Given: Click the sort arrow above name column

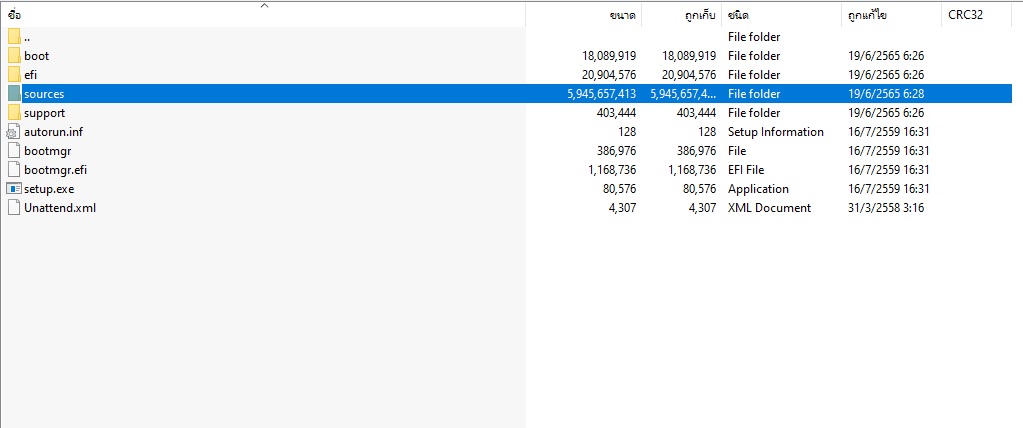Looking at the screenshot, I should pyautogui.click(x=265, y=6).
